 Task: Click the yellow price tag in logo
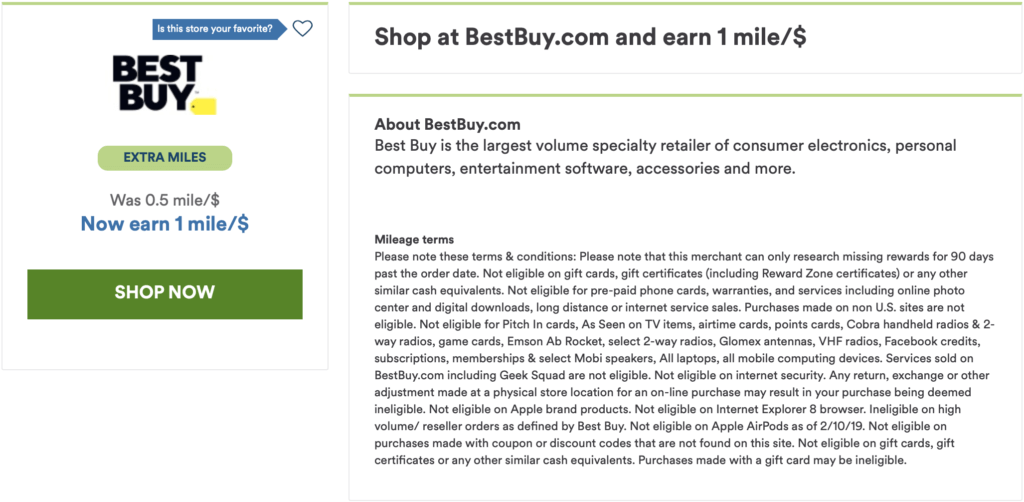(x=204, y=106)
